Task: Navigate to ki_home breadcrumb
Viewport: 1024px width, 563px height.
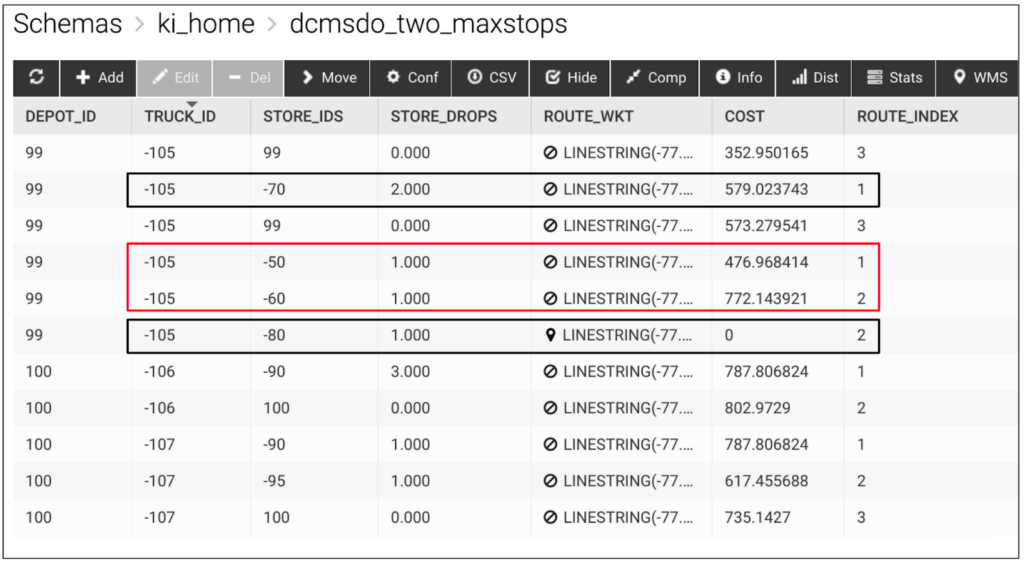Action: click(206, 24)
